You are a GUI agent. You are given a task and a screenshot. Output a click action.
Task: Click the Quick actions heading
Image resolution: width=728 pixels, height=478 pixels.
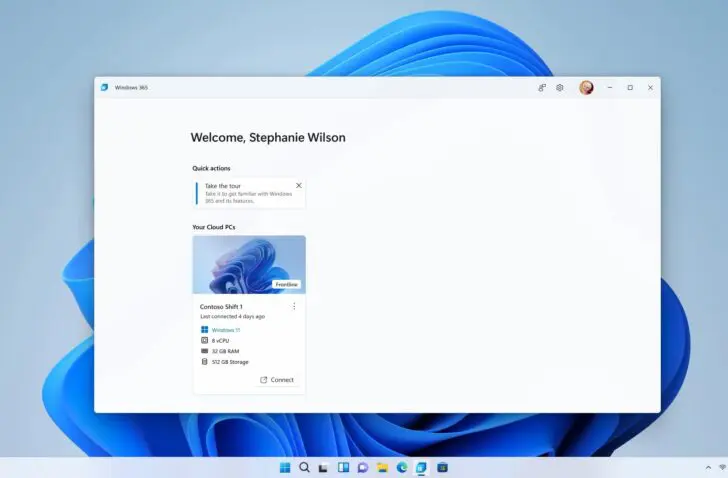[211, 168]
